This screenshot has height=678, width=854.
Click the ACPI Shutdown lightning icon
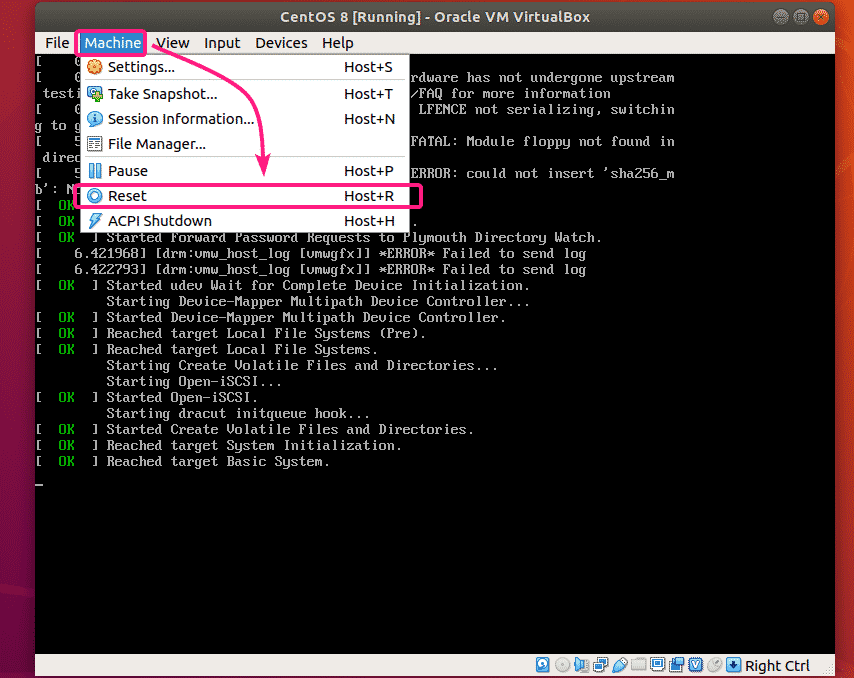click(95, 221)
